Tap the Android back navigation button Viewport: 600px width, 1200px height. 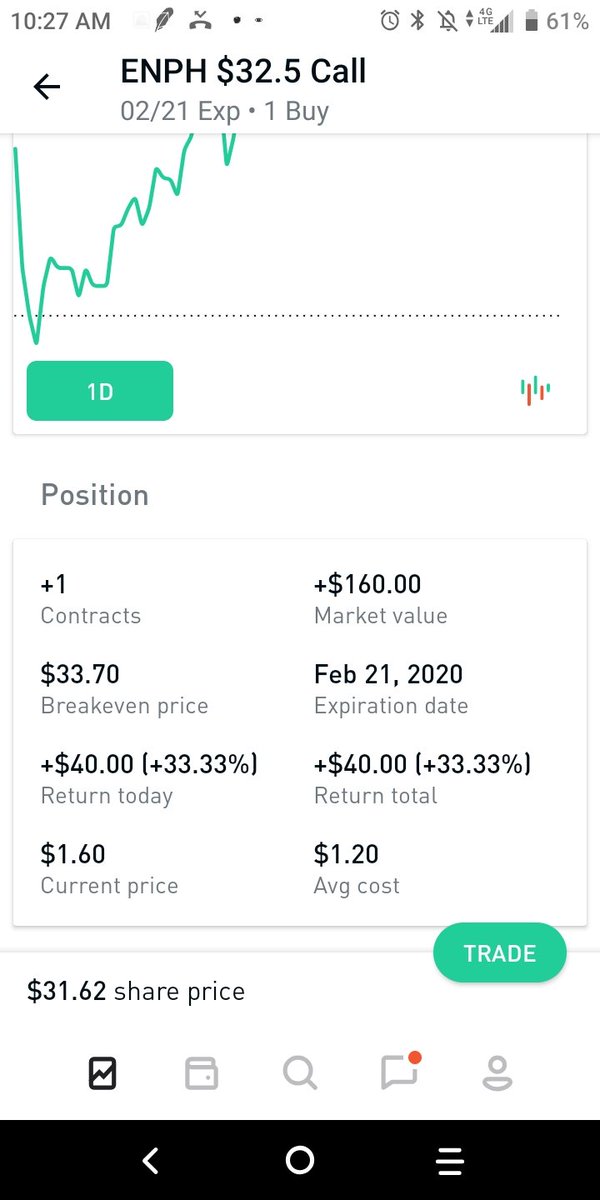[150, 1160]
